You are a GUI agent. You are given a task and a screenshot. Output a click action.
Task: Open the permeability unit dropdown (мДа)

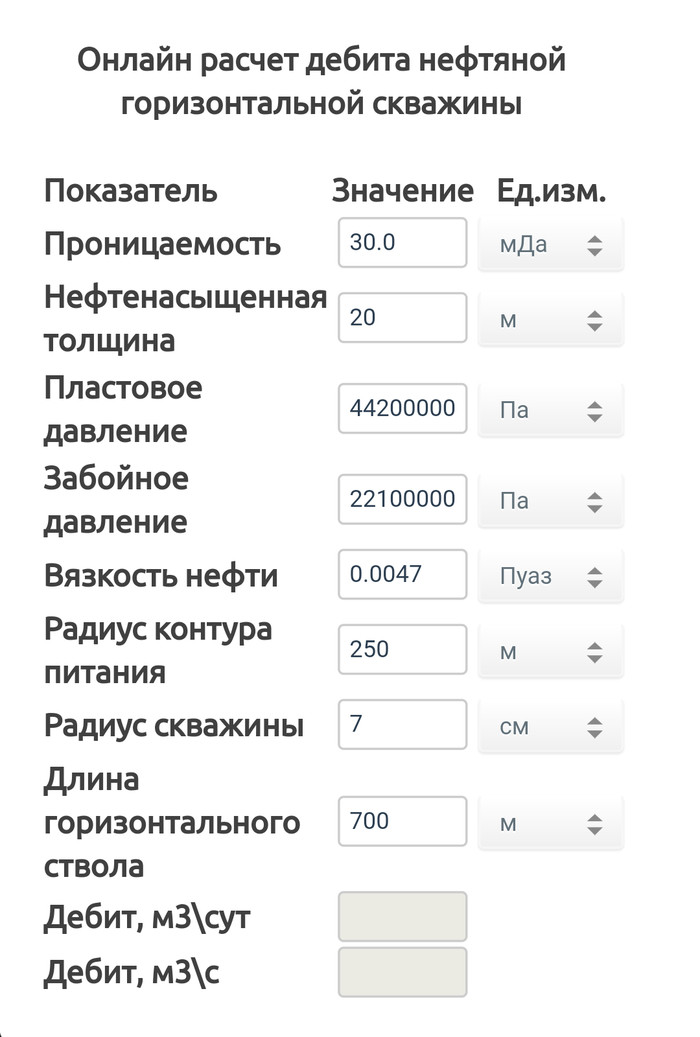551,245
